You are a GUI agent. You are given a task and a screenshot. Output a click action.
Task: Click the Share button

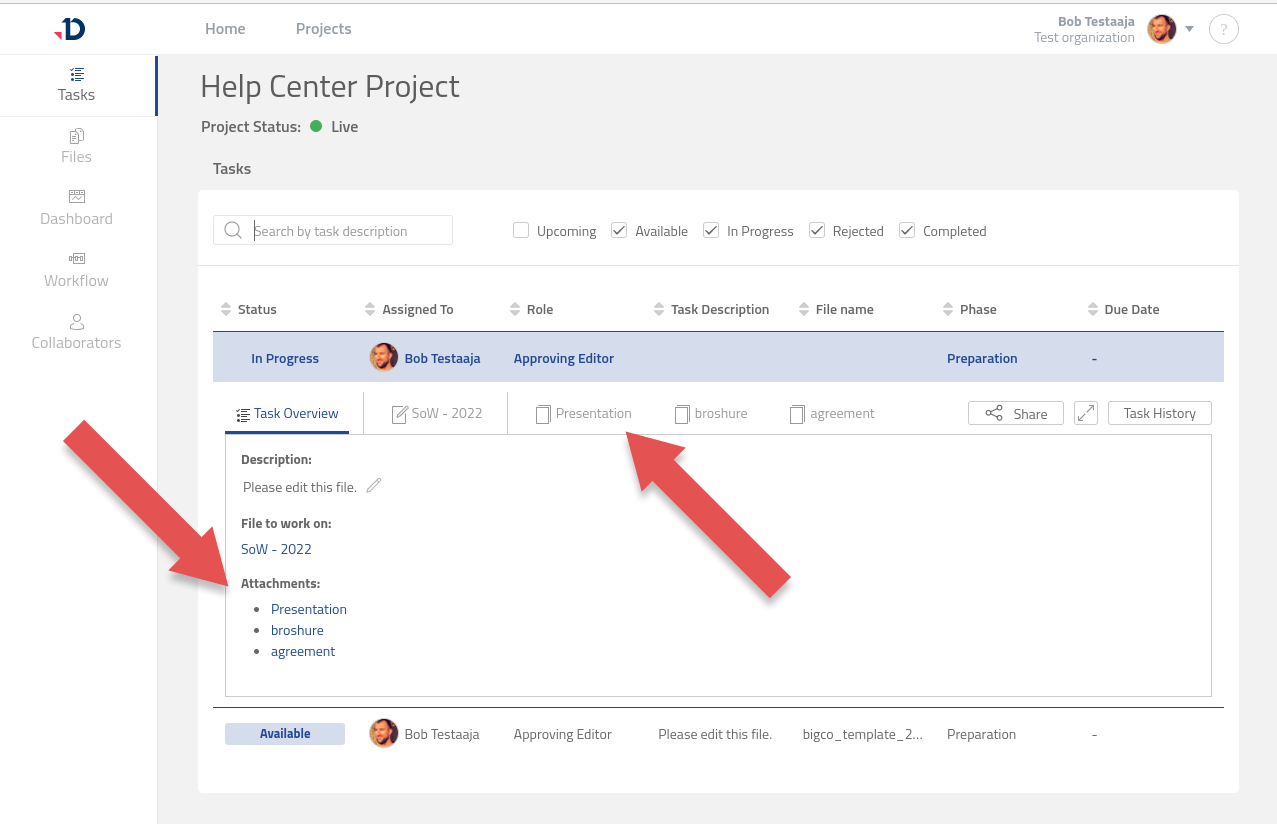(x=1015, y=413)
